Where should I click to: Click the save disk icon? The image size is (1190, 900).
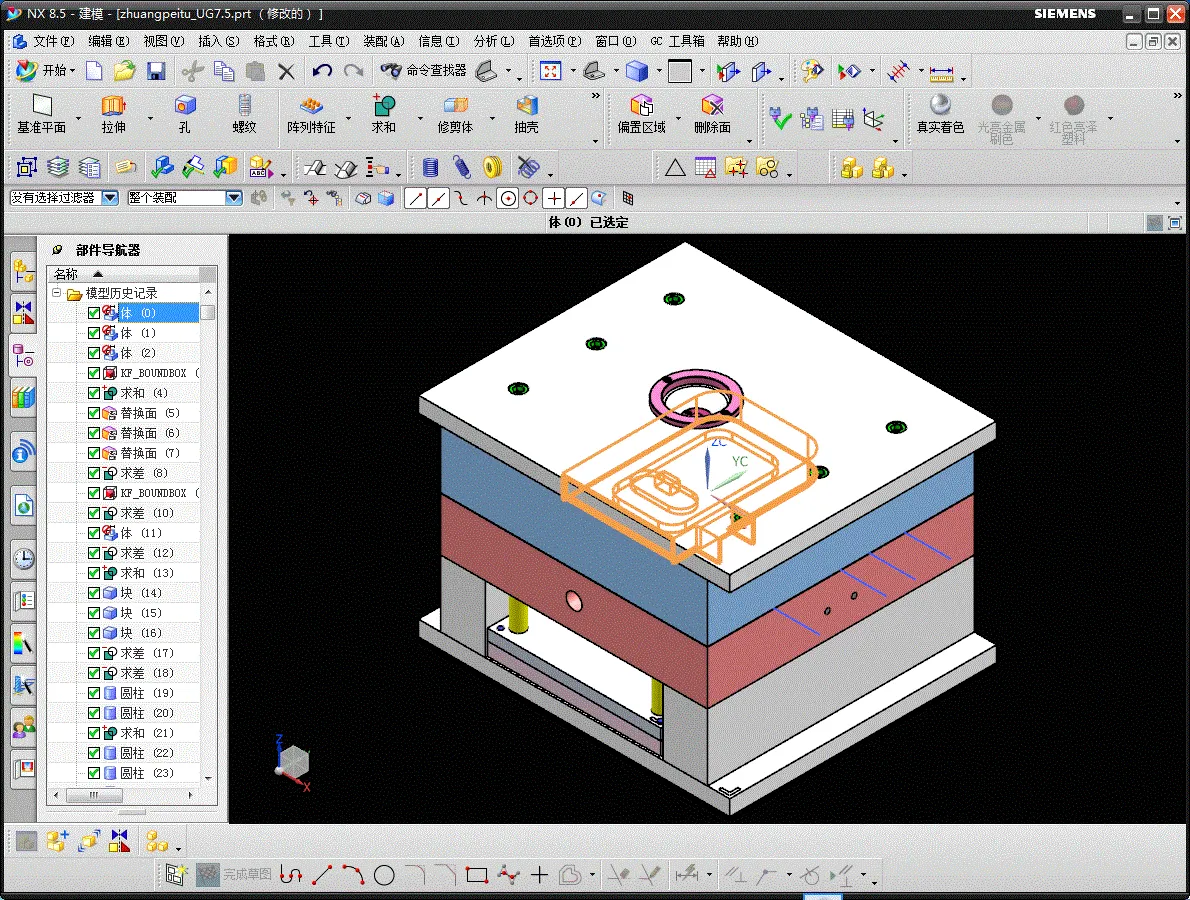[156, 71]
